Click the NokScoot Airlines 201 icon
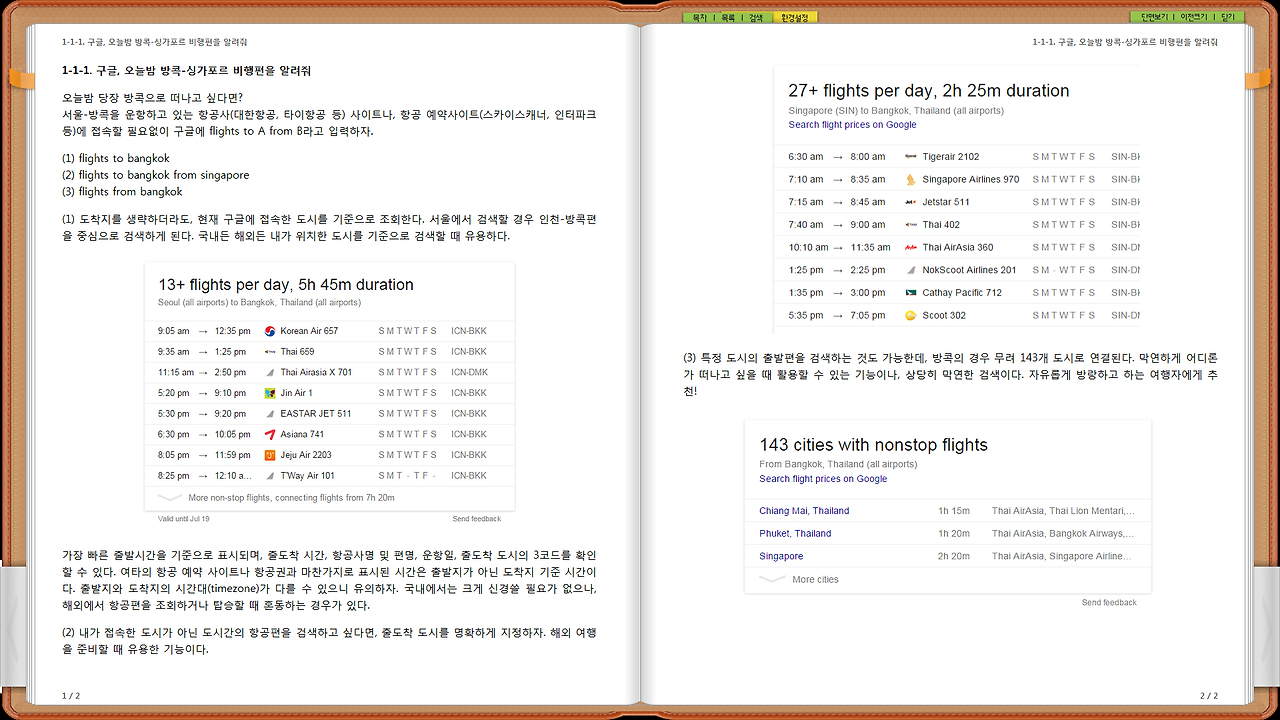Image resolution: width=1280 pixels, height=720 pixels. (x=911, y=270)
